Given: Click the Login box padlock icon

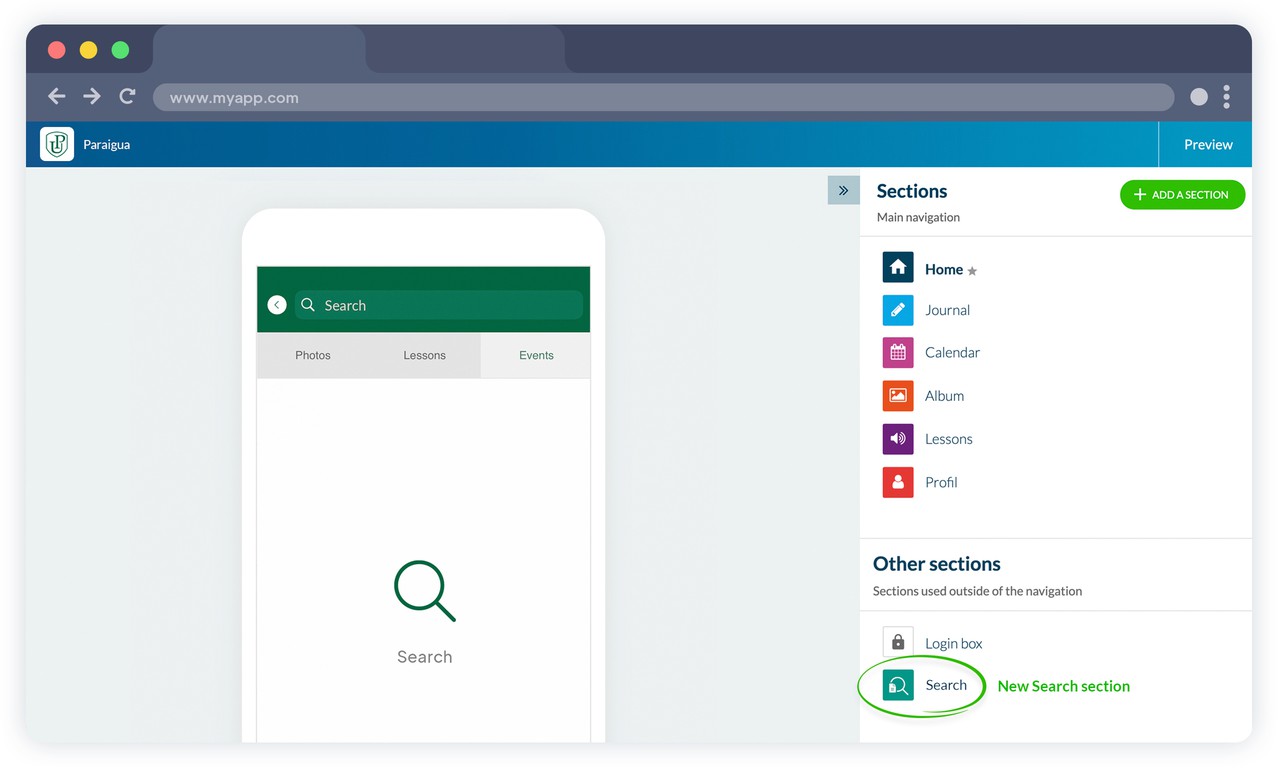Looking at the screenshot, I should (897, 642).
